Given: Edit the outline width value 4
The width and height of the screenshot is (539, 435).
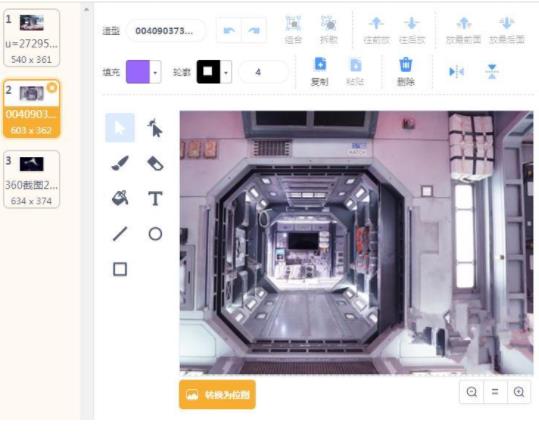Looking at the screenshot, I should point(263,72).
